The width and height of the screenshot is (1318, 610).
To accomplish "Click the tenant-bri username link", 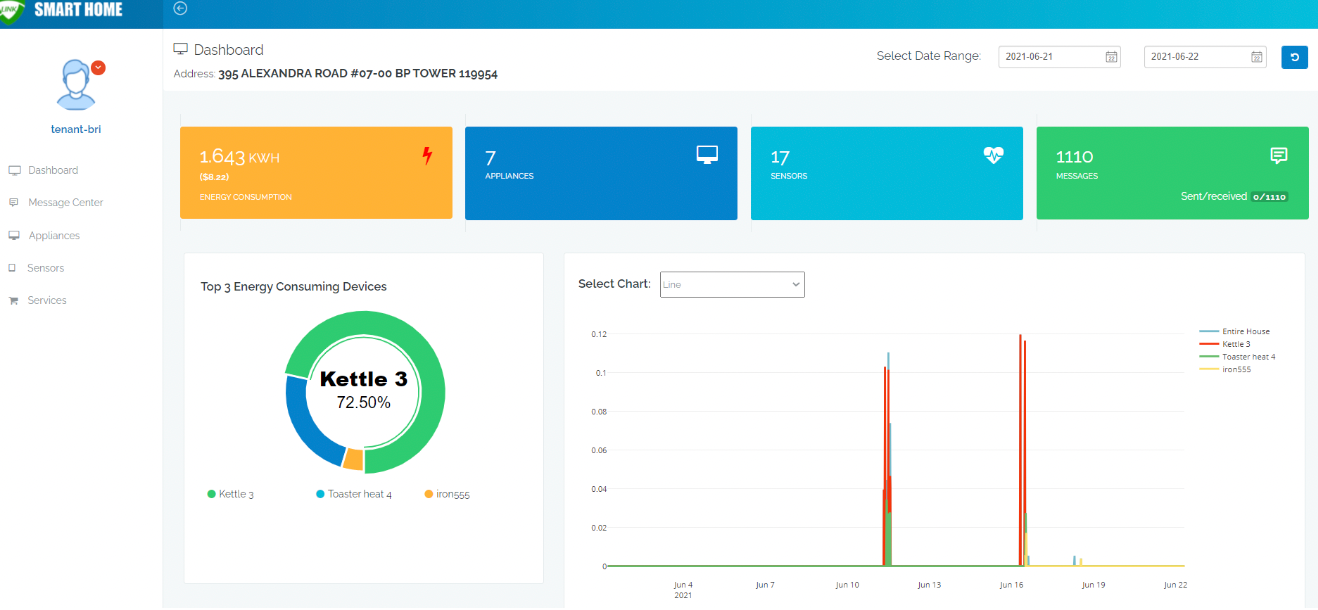I will [76, 129].
